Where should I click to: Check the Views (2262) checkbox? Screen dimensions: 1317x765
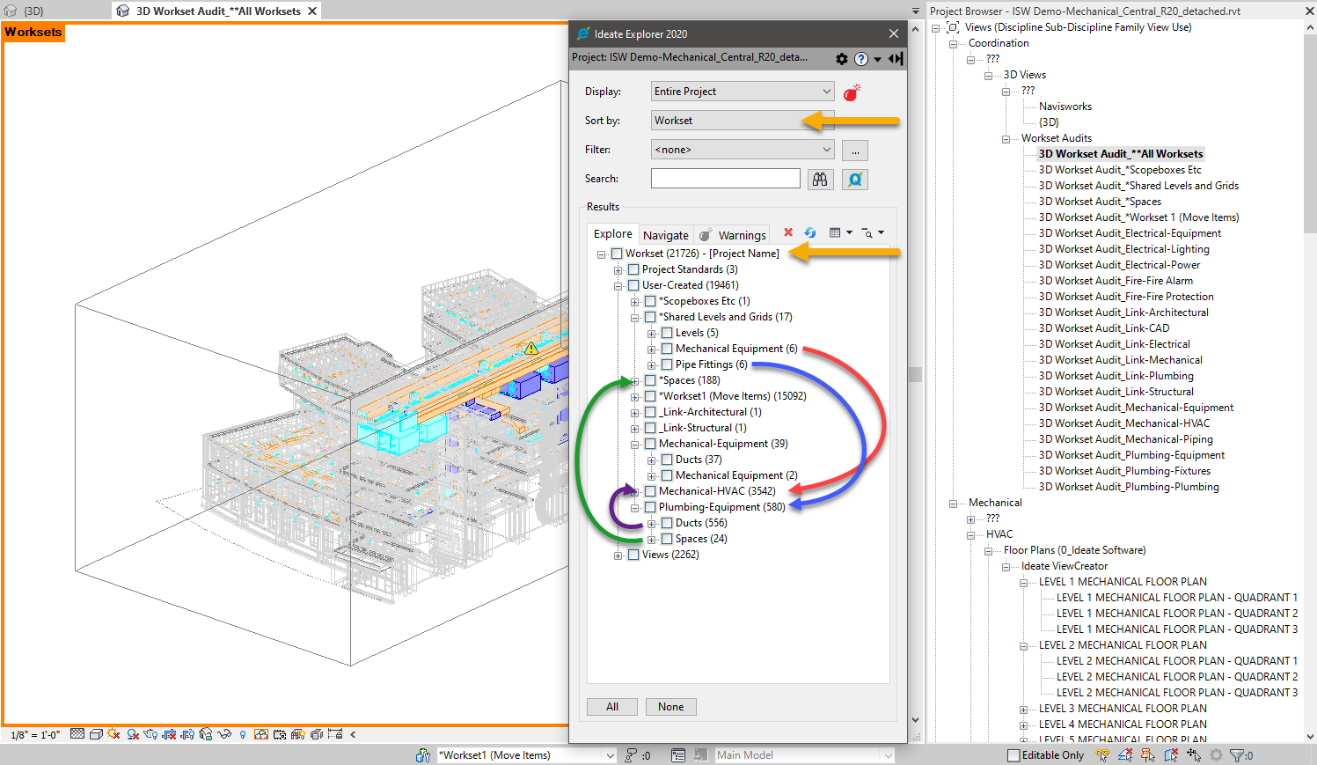(x=633, y=555)
